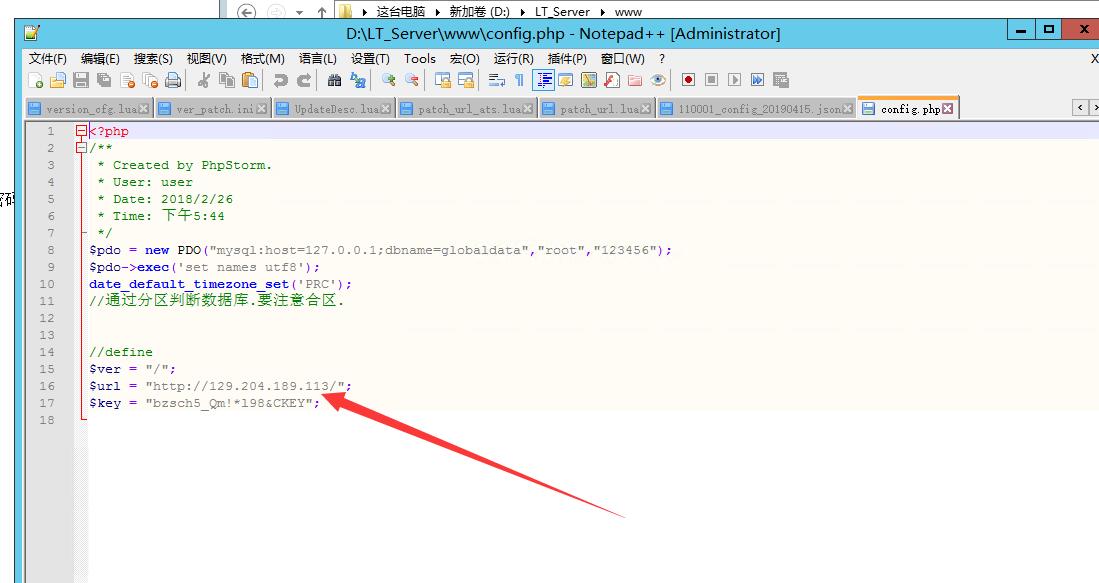Close the config.php tab
This screenshot has height=583, width=1099.
(x=948, y=109)
